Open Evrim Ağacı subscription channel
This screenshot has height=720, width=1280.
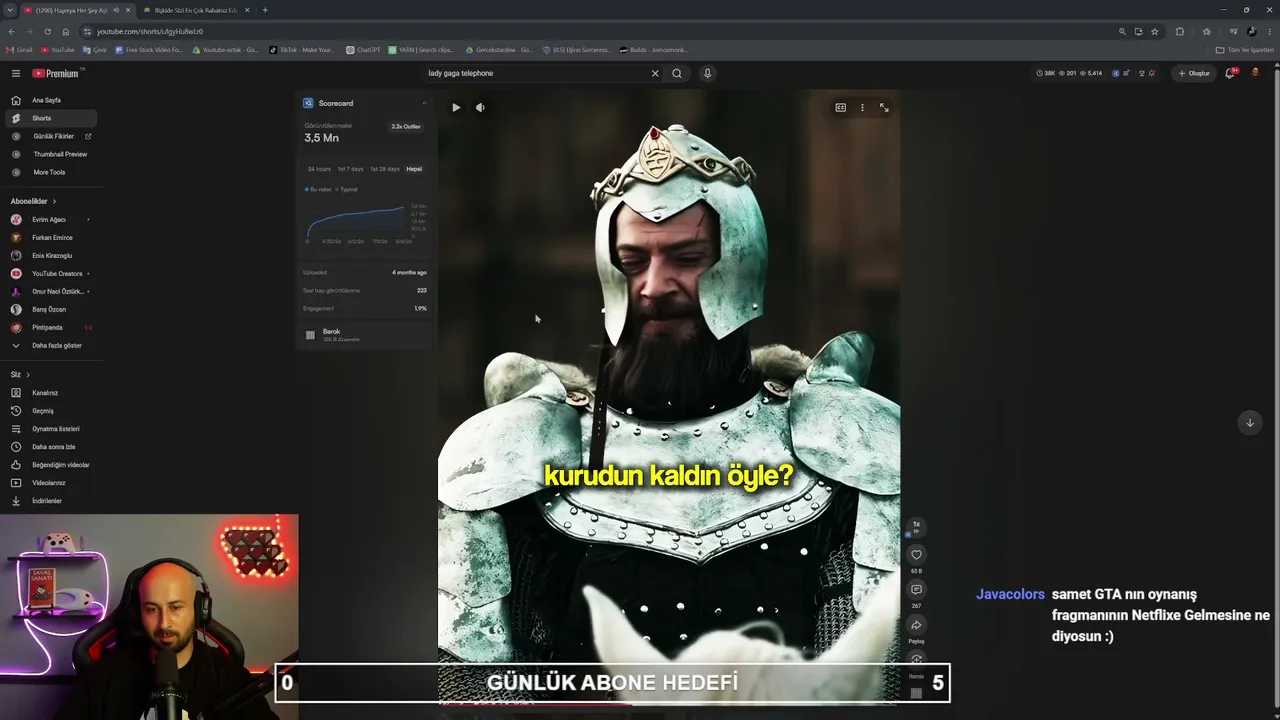tap(49, 219)
